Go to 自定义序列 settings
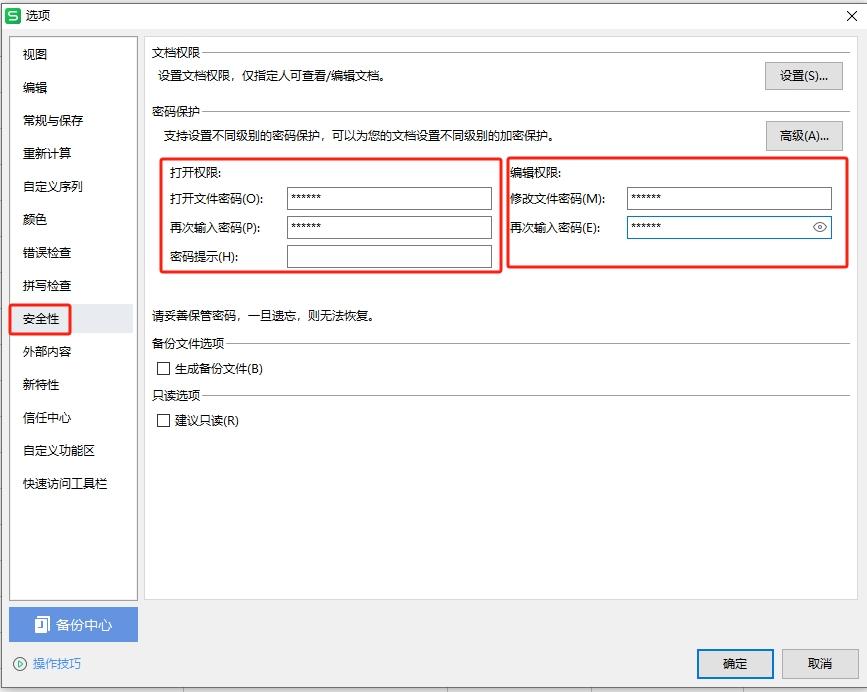Screen dimensions: 867x692 tap(53, 186)
